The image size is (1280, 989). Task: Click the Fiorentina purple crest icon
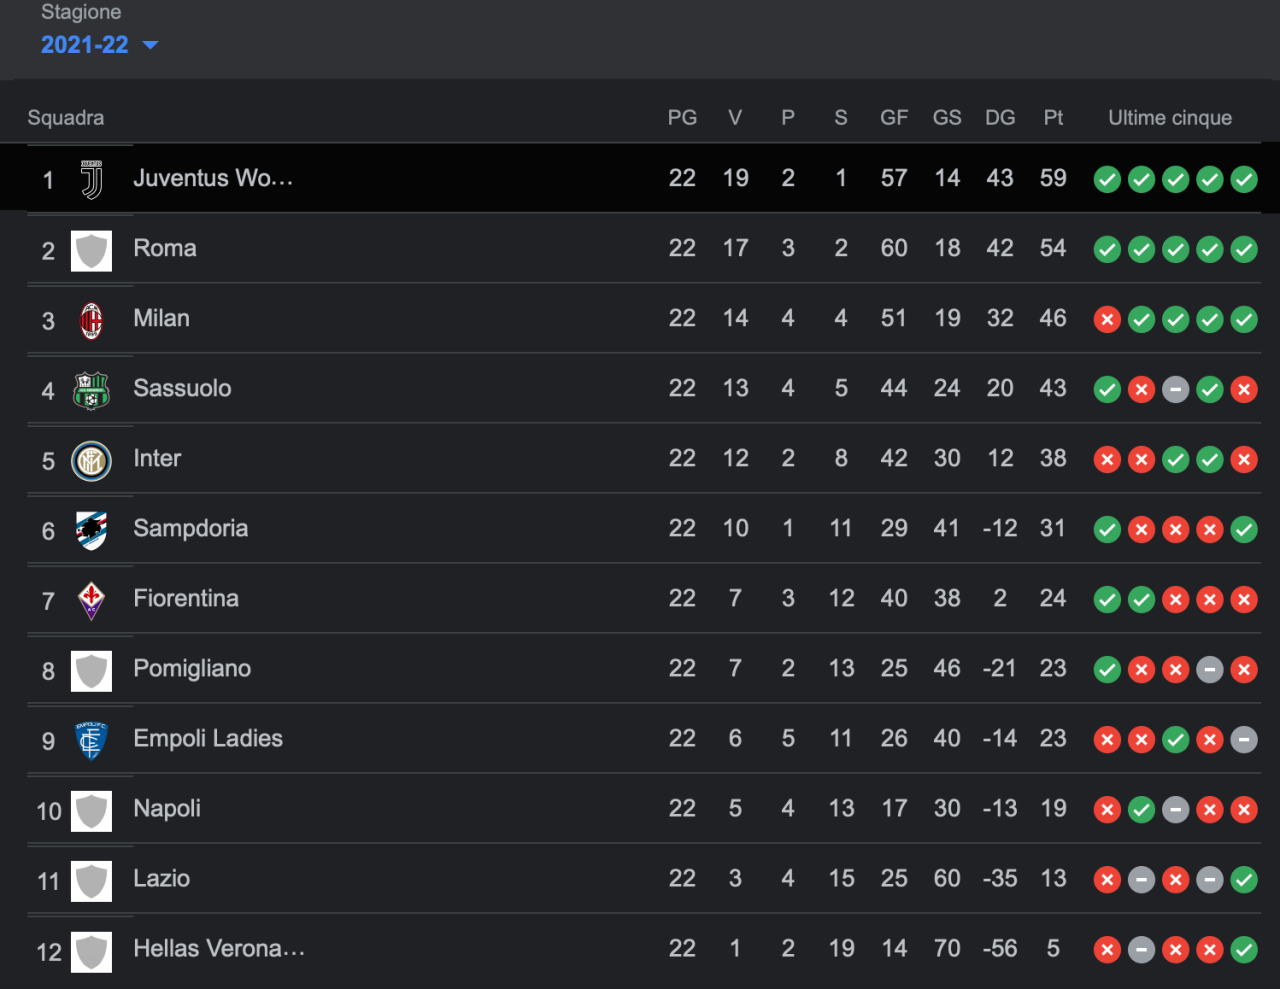(x=91, y=601)
